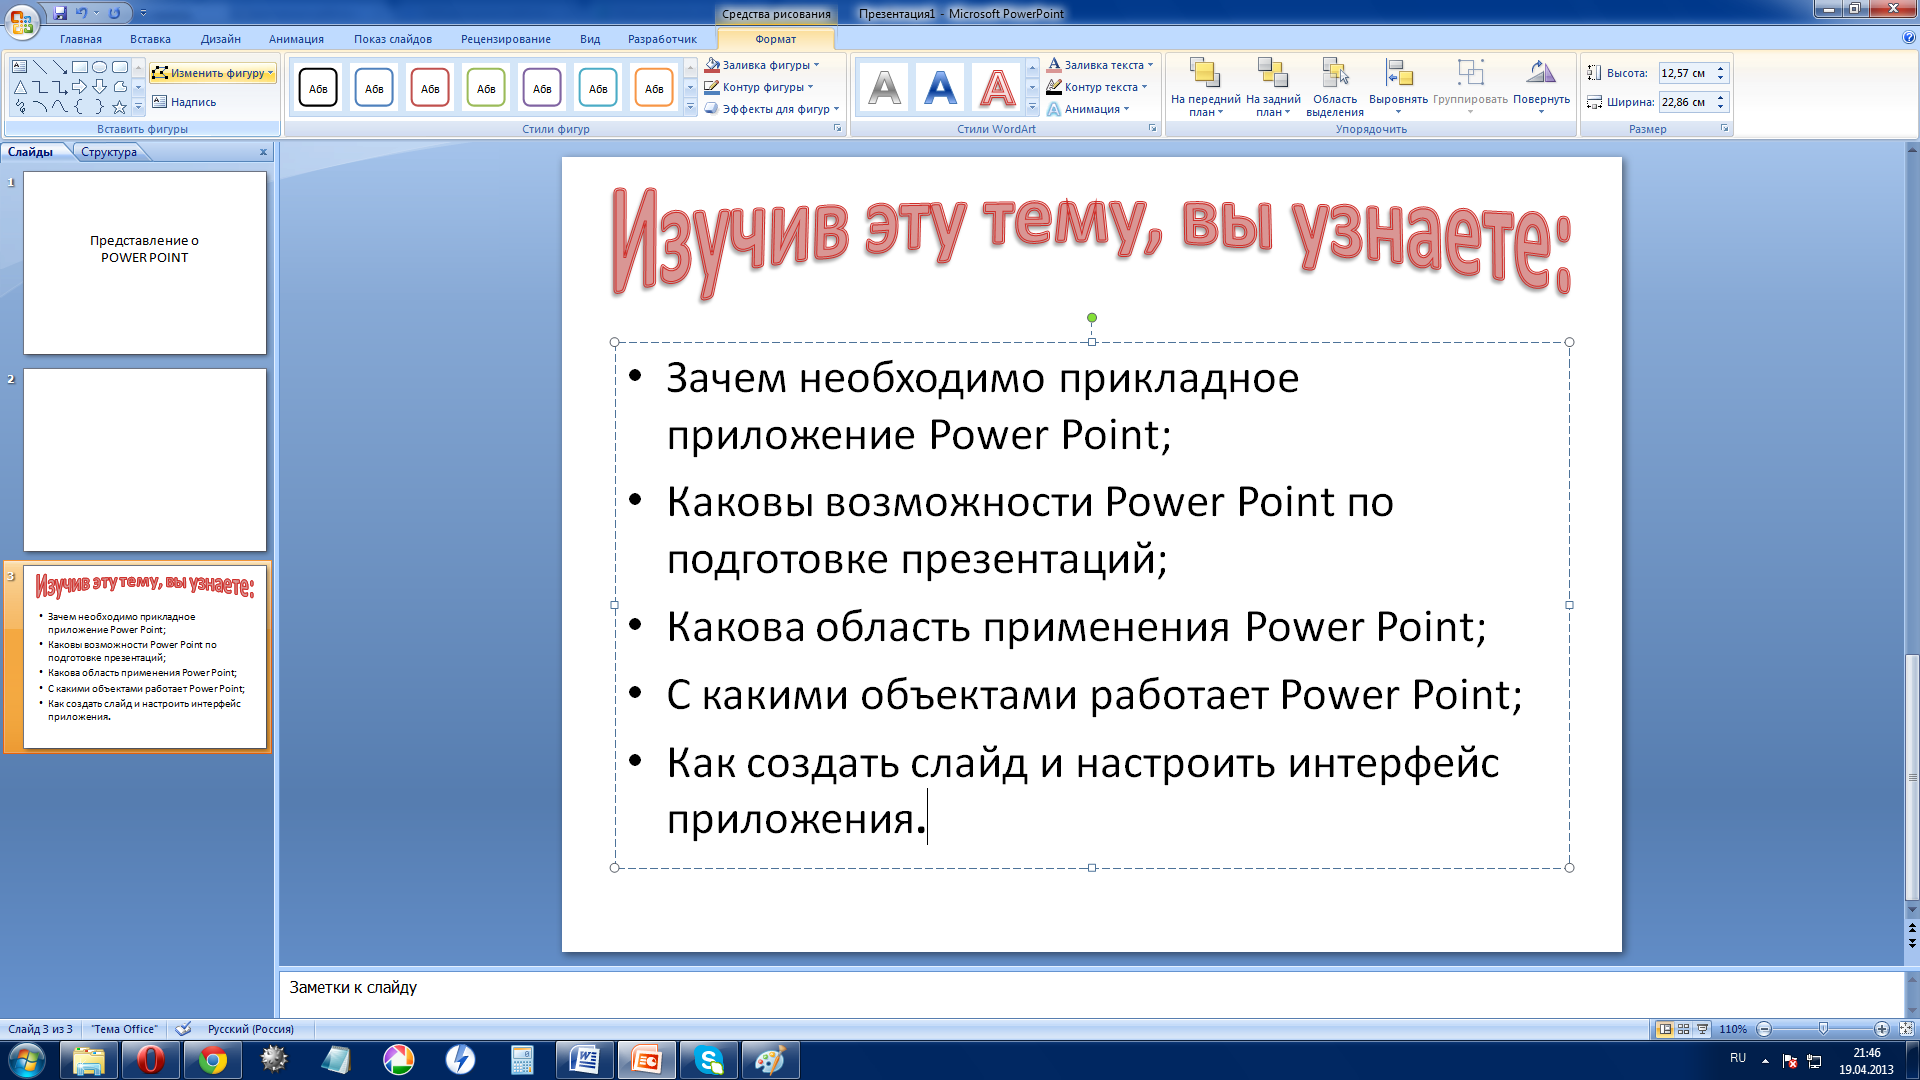Select the arrow line shape

coord(60,67)
